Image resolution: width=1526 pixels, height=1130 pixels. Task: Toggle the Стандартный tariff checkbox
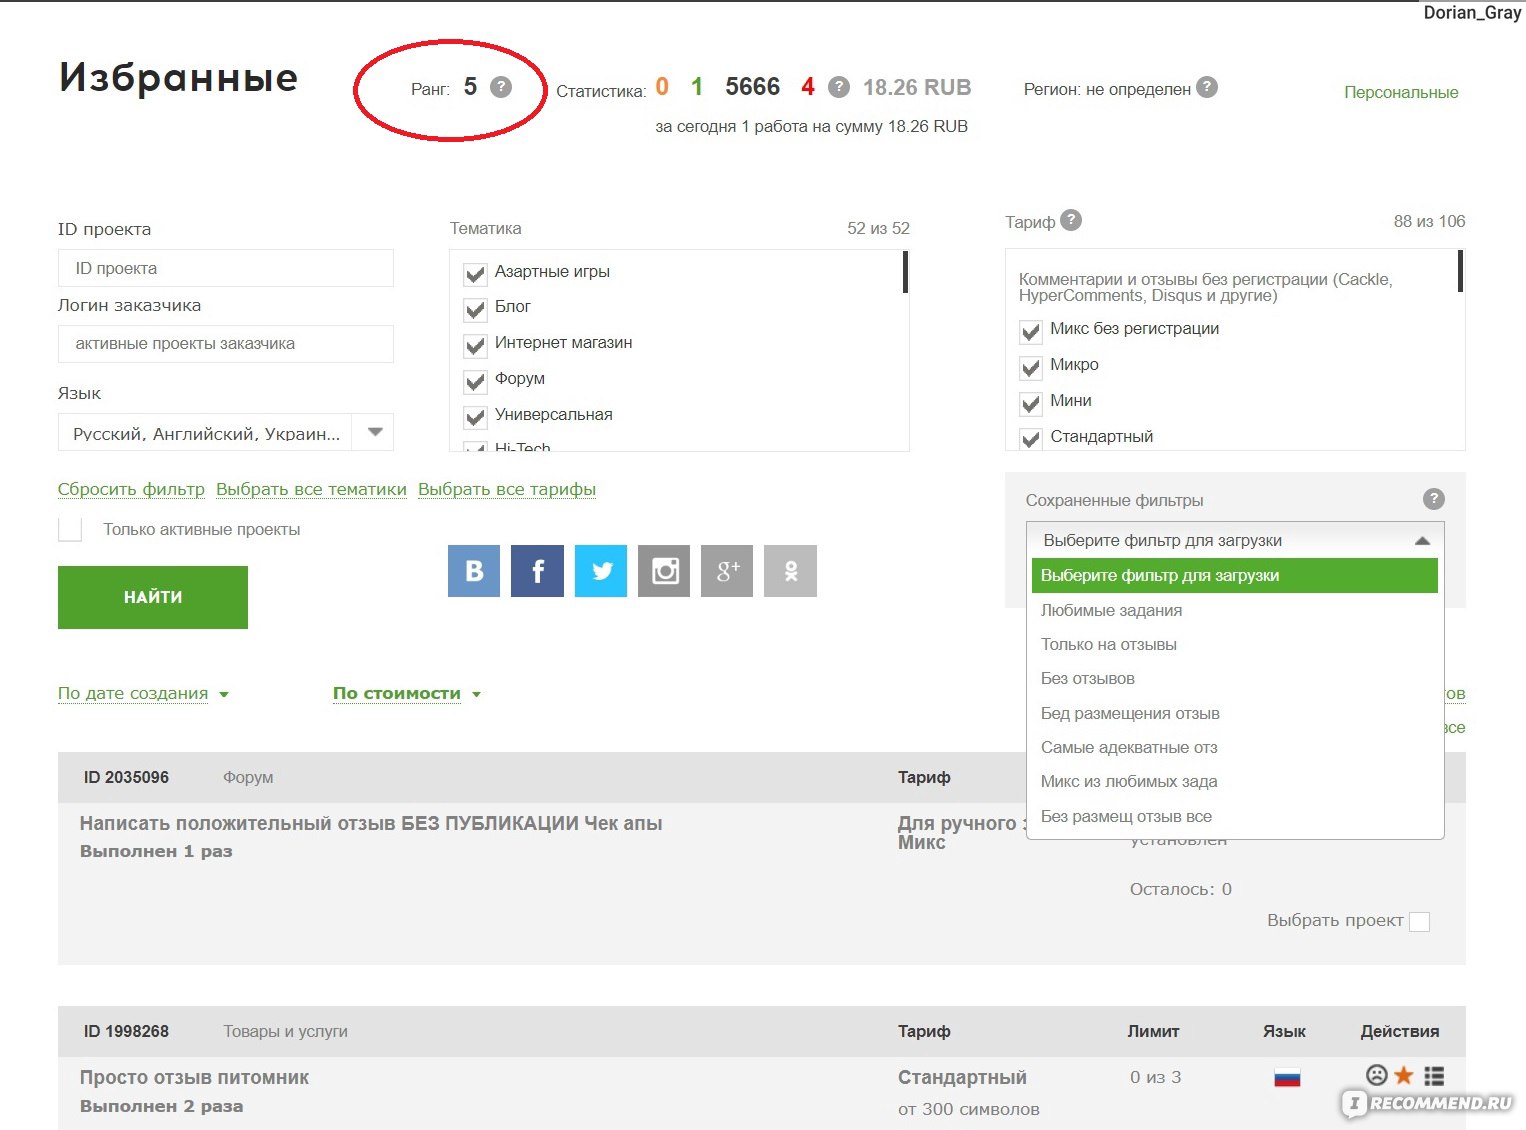tap(1031, 438)
